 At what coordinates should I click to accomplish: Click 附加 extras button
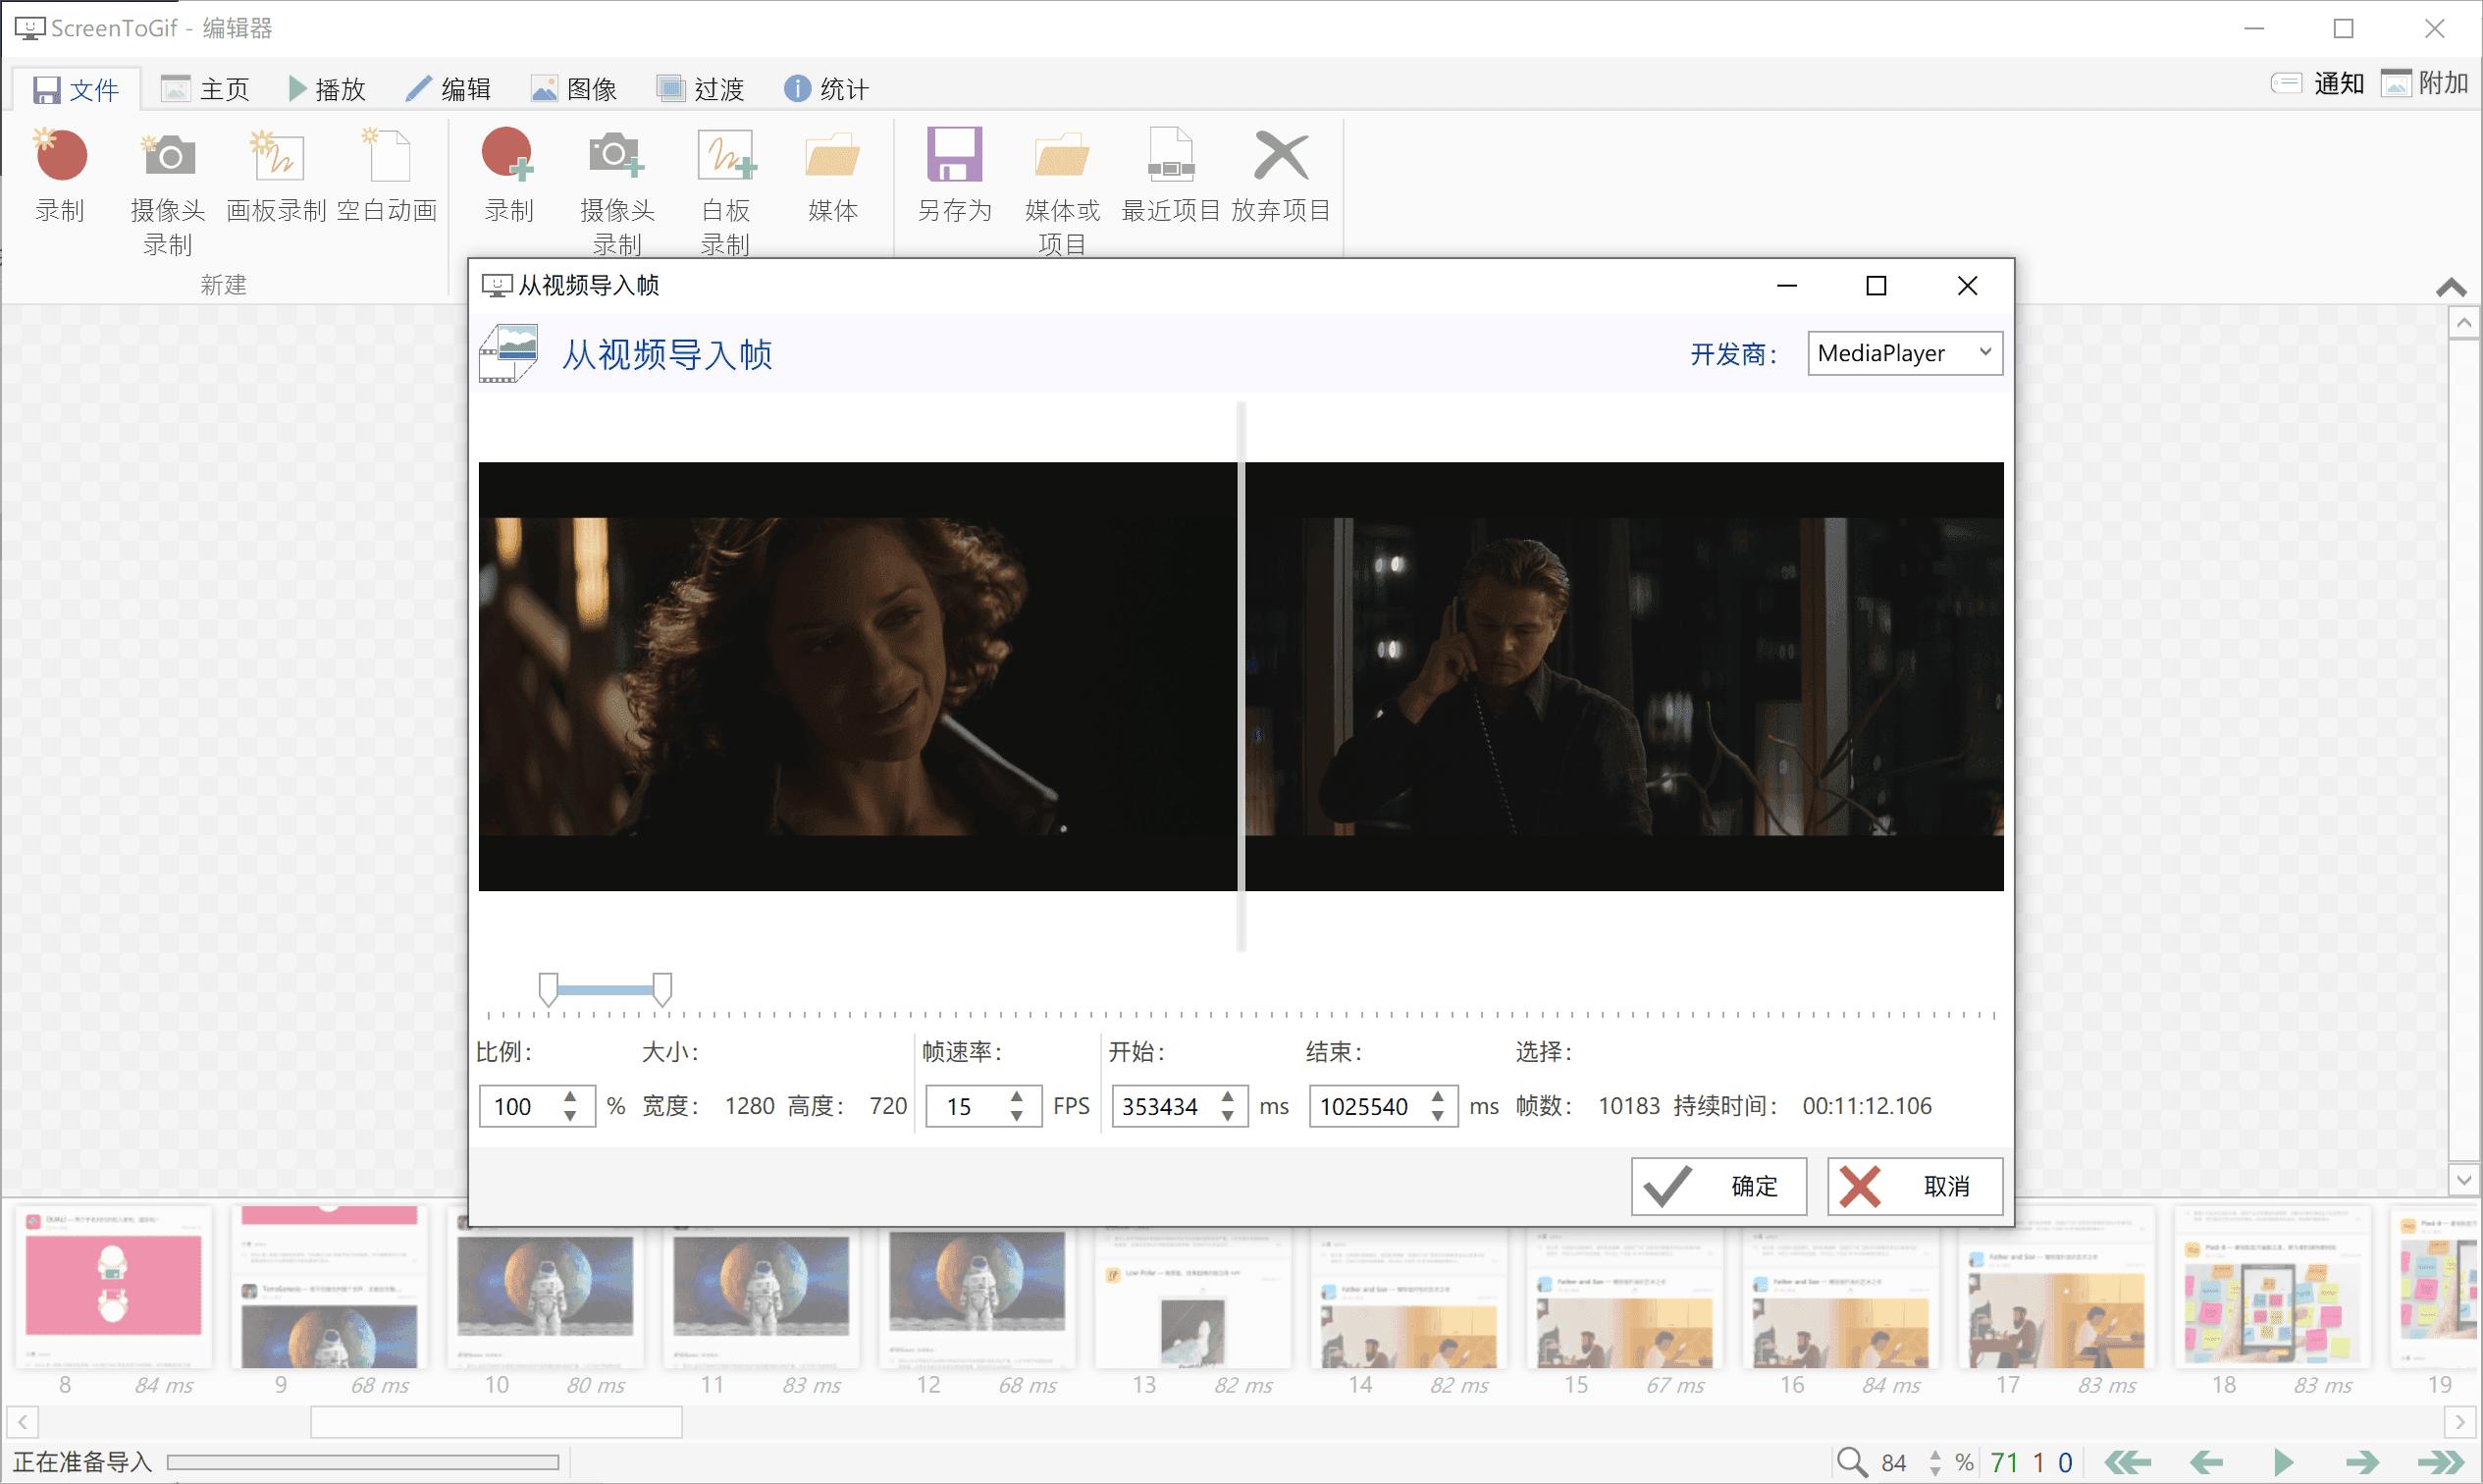click(2425, 84)
